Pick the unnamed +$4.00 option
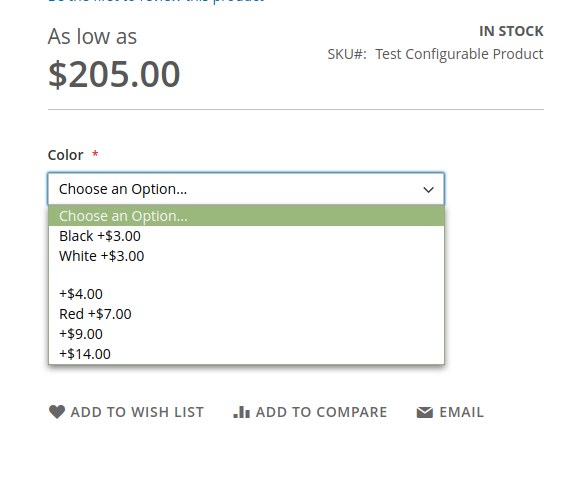Image resolution: width=575 pixels, height=480 pixels. (246, 294)
